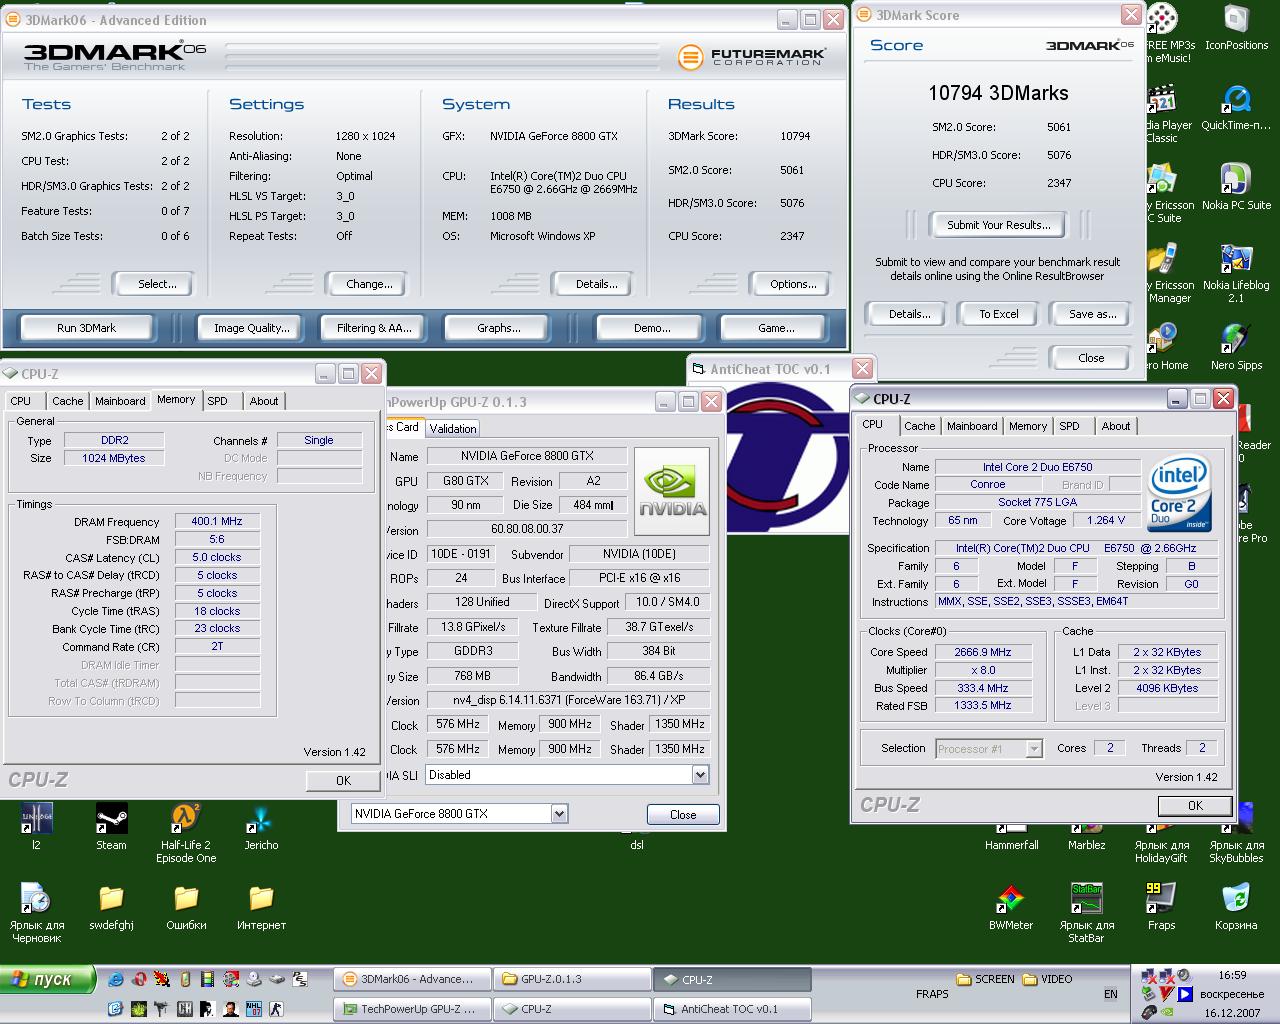Open SCREEN folder toolbar in taskbar
The width and height of the screenshot is (1280, 1024).
[x=985, y=979]
